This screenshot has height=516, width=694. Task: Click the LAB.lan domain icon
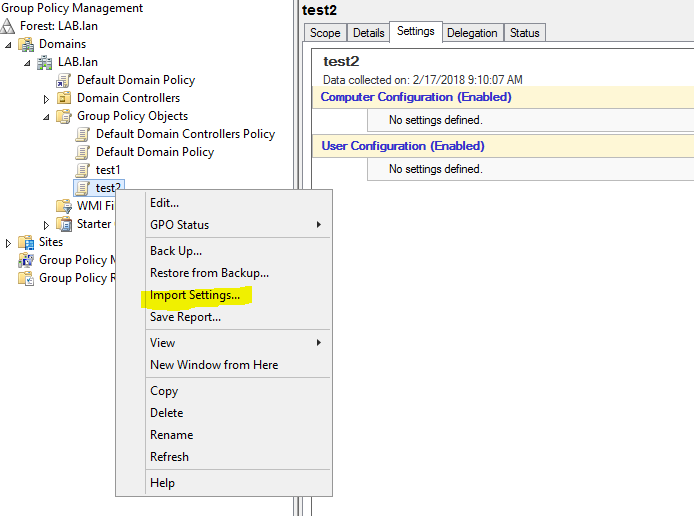pos(44,62)
